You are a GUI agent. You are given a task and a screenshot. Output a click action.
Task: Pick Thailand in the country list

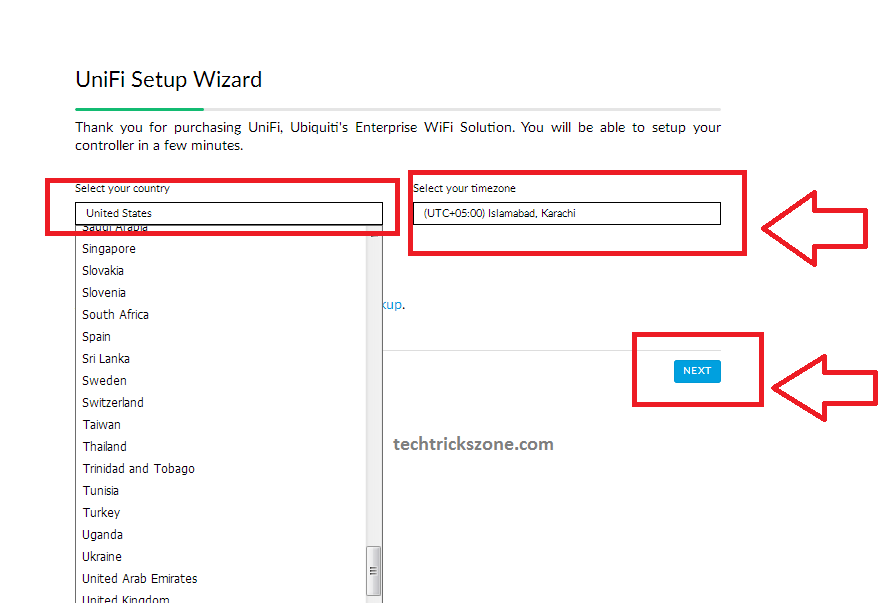(104, 447)
